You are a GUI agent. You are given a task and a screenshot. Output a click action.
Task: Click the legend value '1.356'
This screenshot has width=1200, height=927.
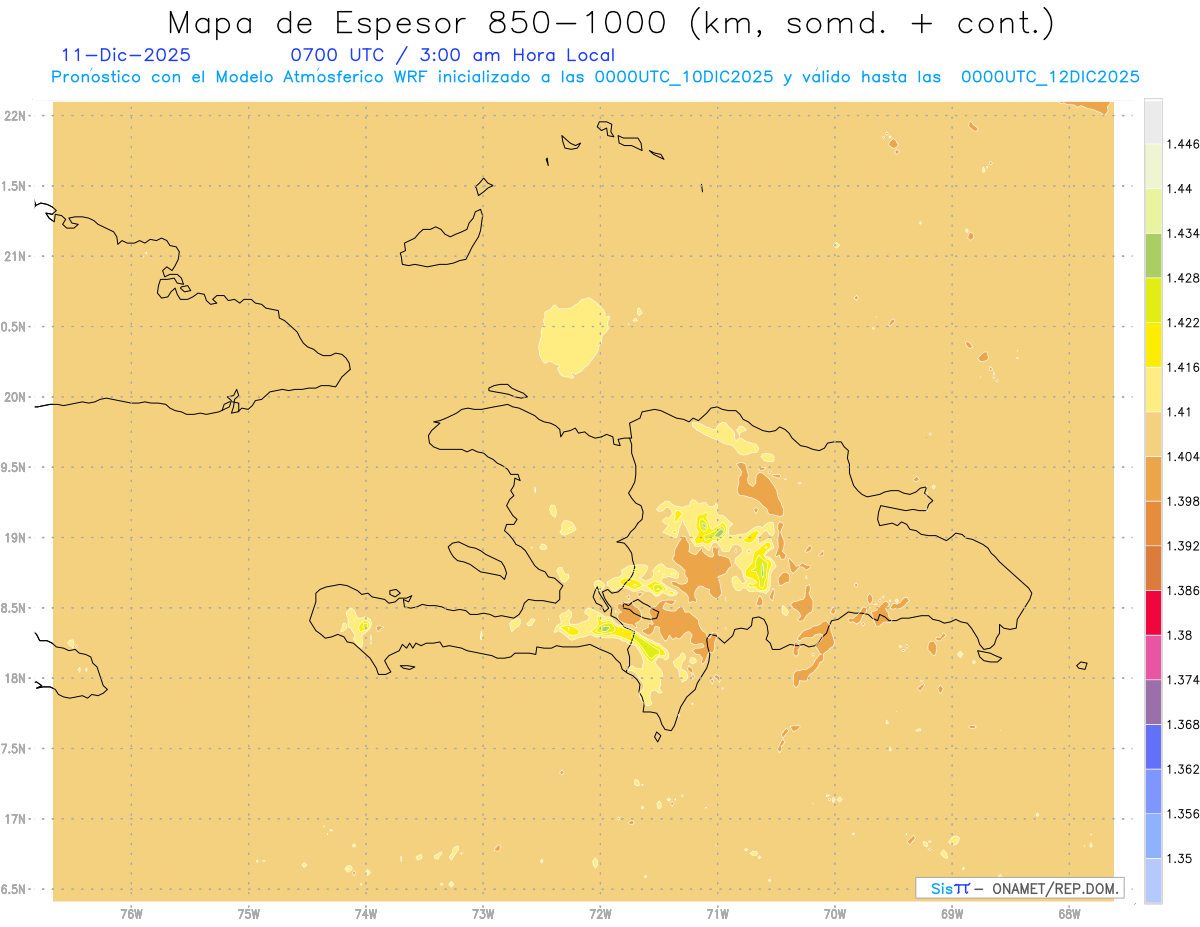[x=1182, y=814]
